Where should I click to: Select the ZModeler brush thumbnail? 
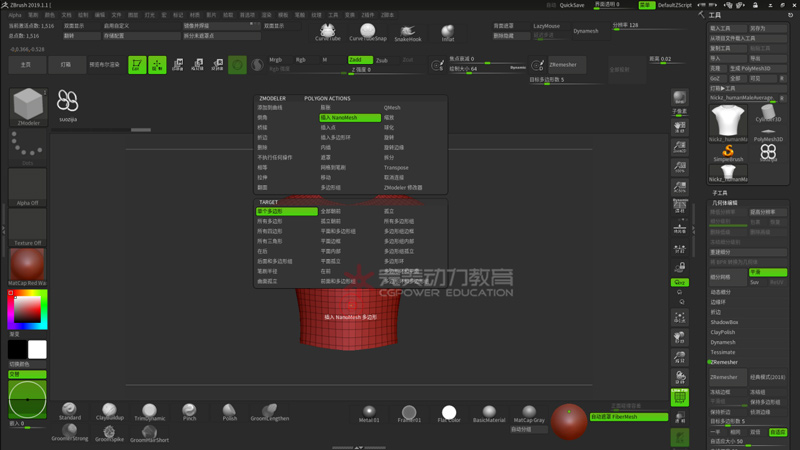[27, 104]
